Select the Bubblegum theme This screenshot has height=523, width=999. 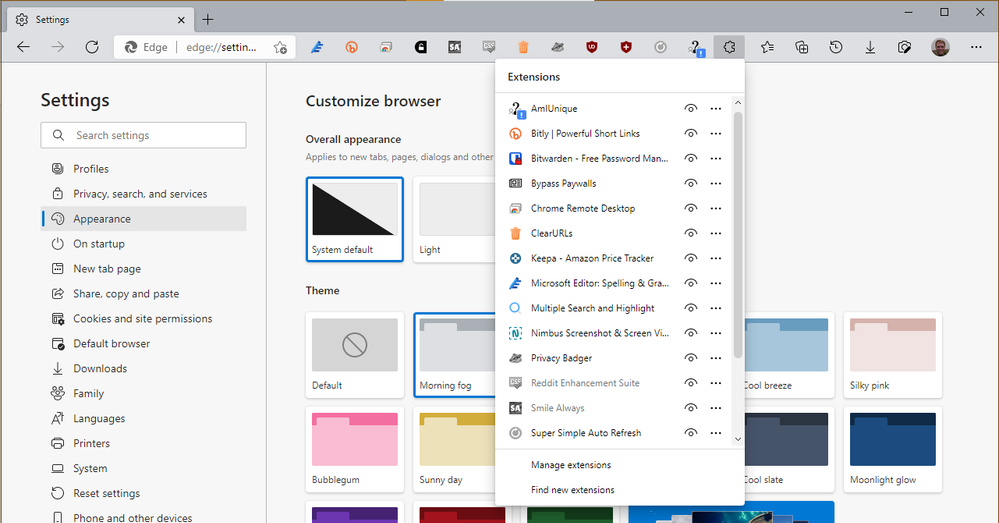[355, 449]
